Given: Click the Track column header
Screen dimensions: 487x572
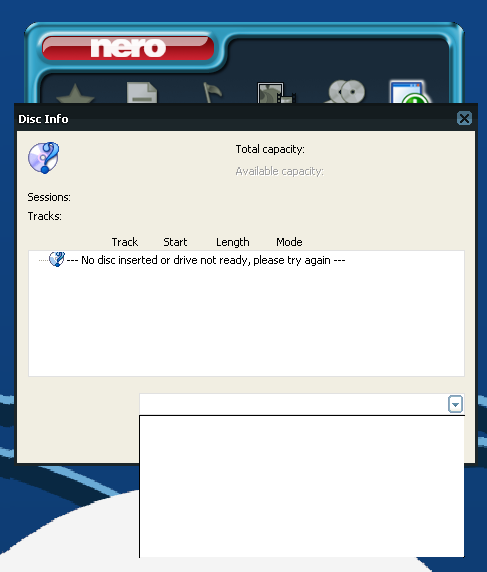Looking at the screenshot, I should pos(125,242).
